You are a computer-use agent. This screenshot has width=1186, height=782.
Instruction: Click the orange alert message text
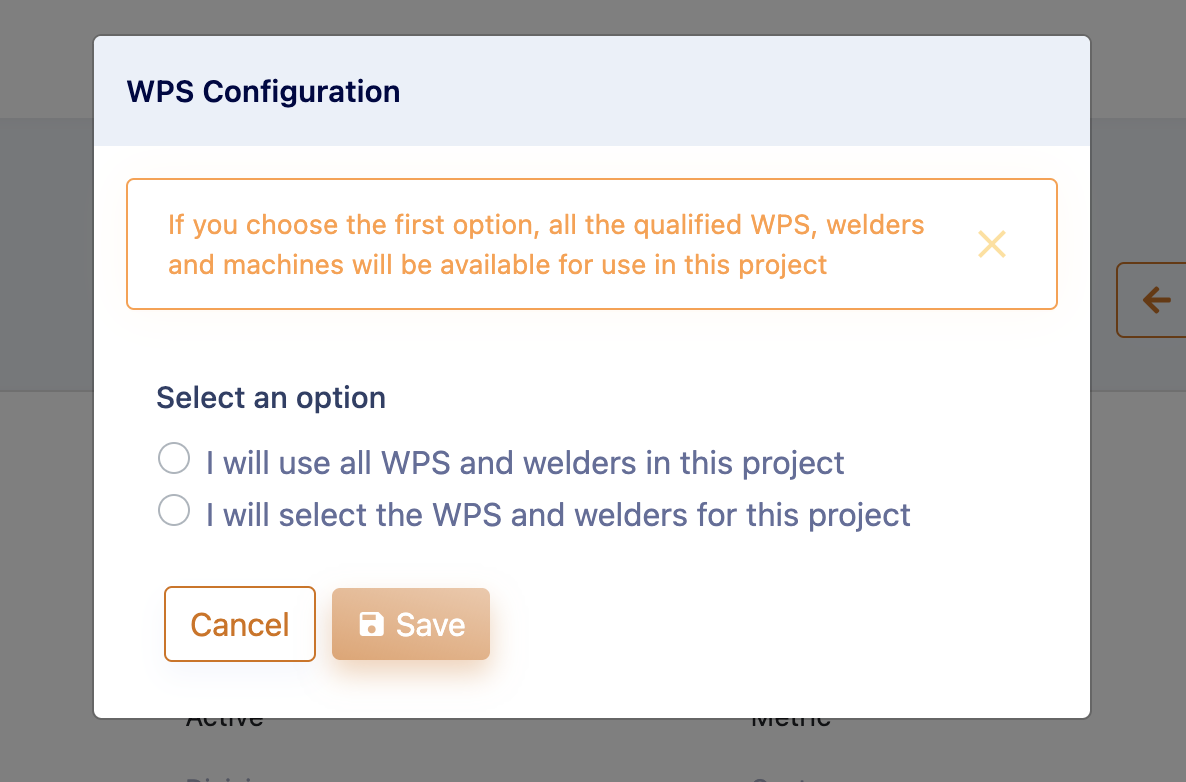[x=546, y=244]
